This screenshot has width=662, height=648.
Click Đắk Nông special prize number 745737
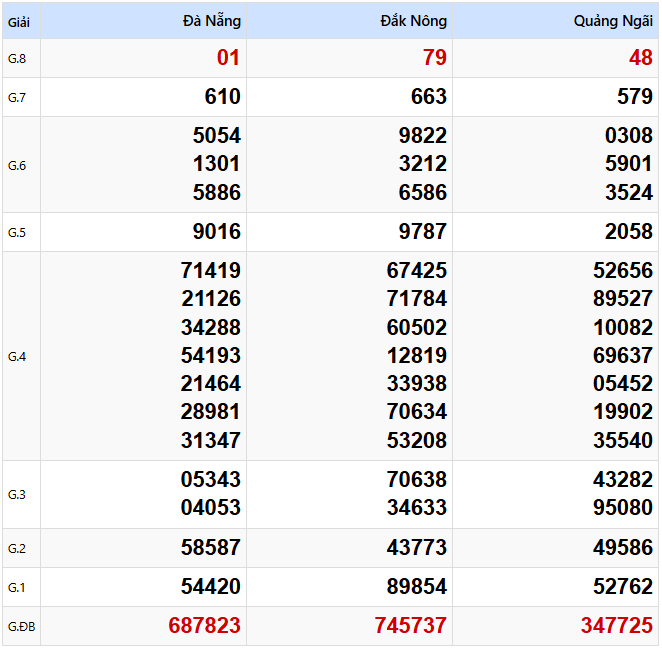pos(411,626)
